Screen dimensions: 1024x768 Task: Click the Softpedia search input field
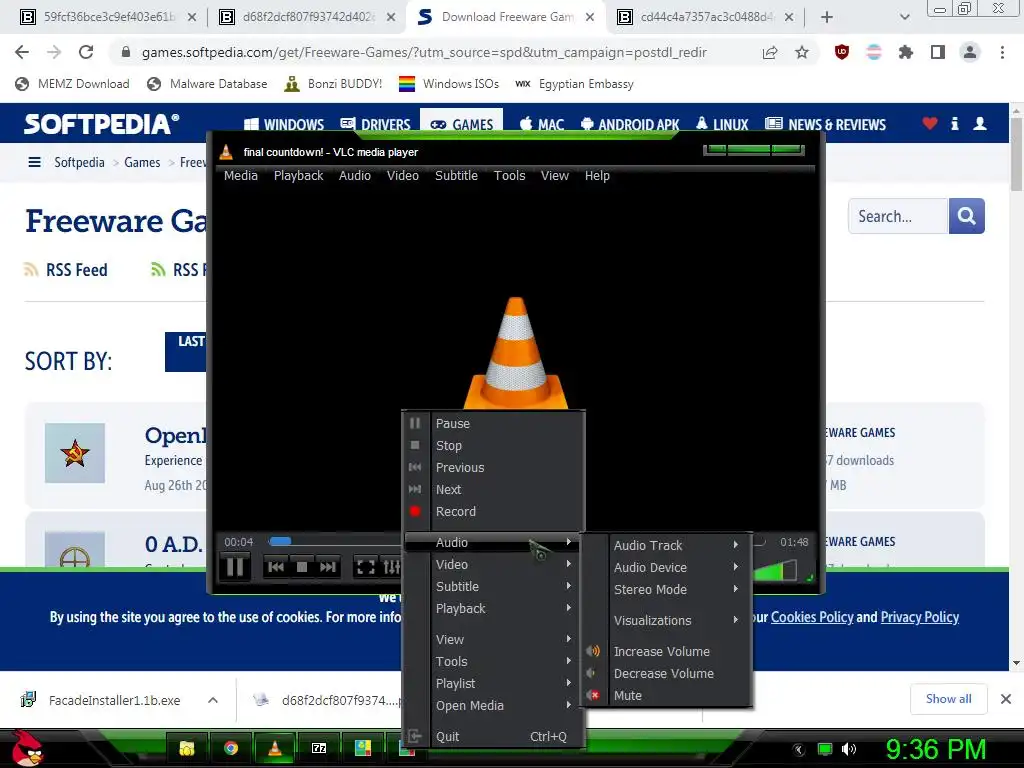click(898, 216)
